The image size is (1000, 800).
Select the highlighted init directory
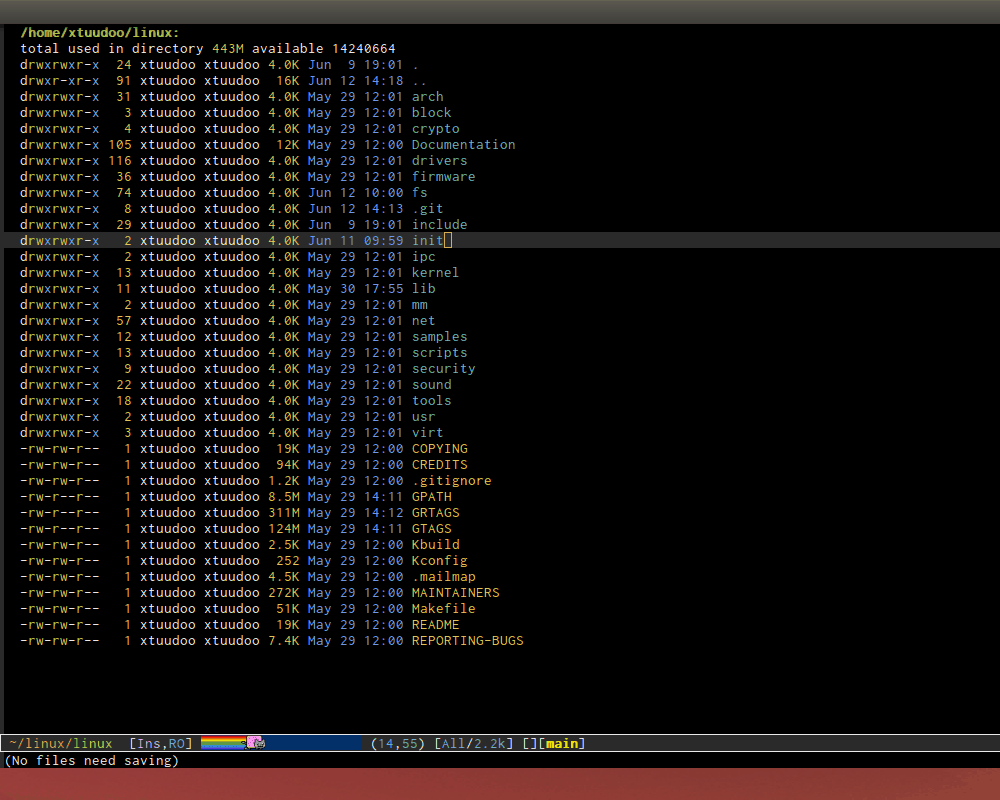click(427, 241)
